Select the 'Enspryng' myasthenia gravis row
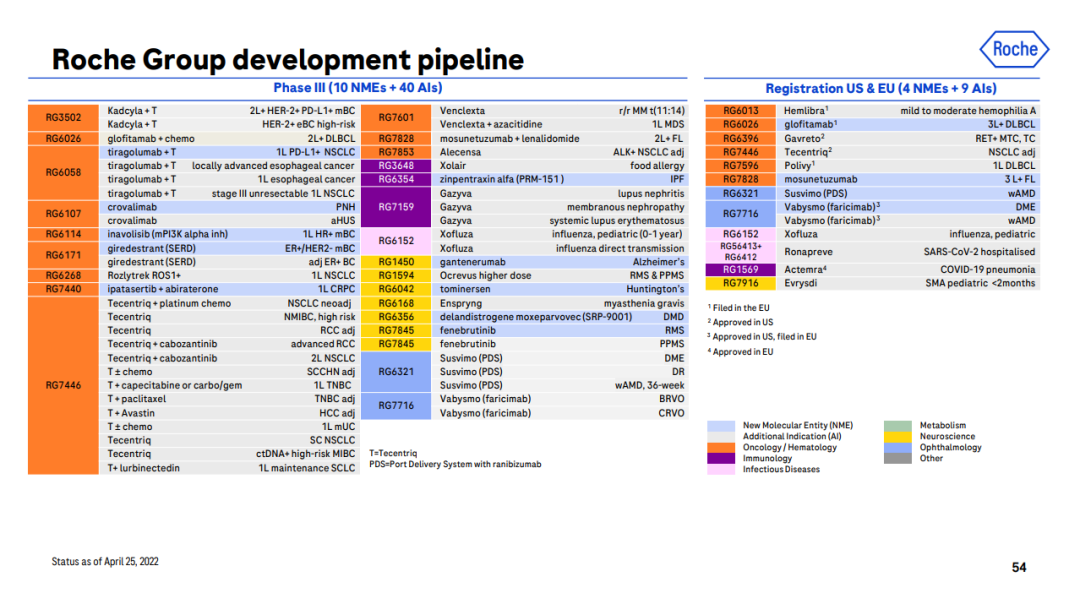The image size is (1080, 604). click(x=561, y=304)
